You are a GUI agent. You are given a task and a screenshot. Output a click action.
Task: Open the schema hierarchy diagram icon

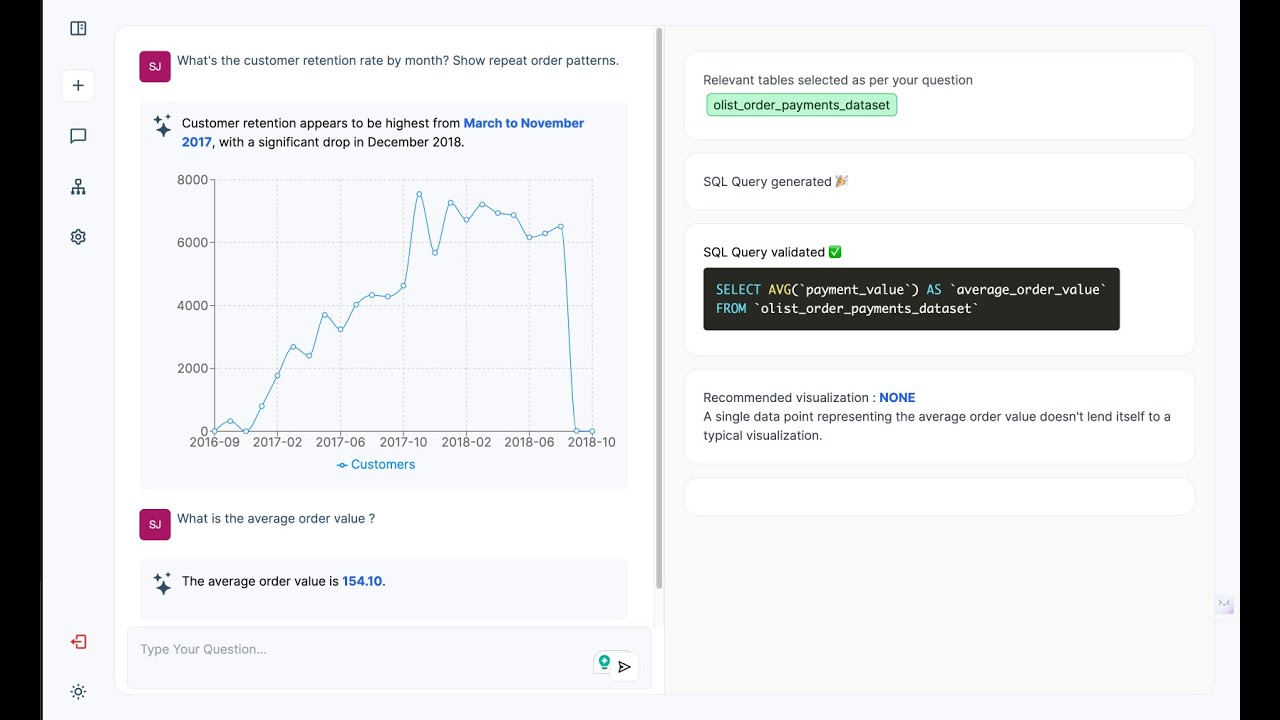click(78, 187)
